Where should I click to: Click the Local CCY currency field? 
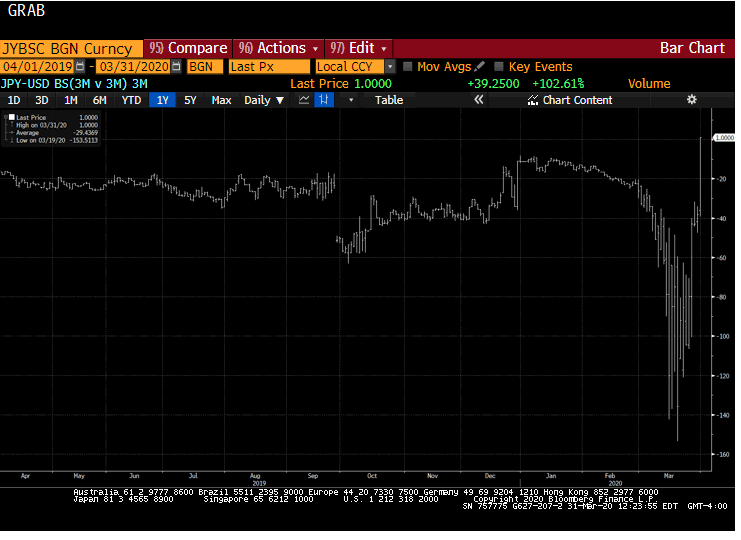tap(350, 67)
